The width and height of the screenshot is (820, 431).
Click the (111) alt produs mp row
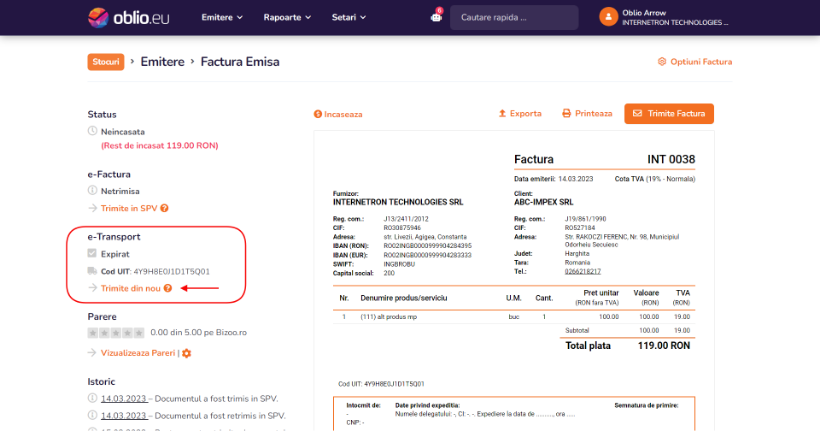tap(514, 317)
